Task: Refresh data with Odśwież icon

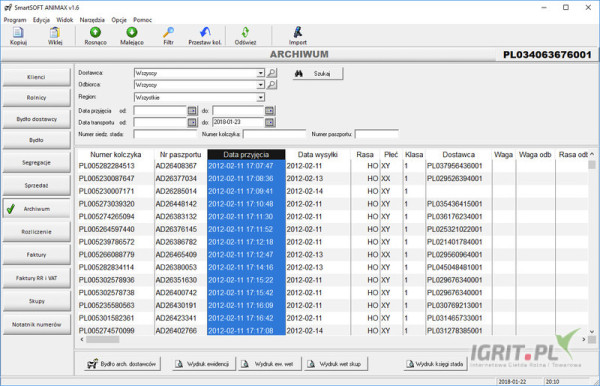Action: tap(245, 33)
